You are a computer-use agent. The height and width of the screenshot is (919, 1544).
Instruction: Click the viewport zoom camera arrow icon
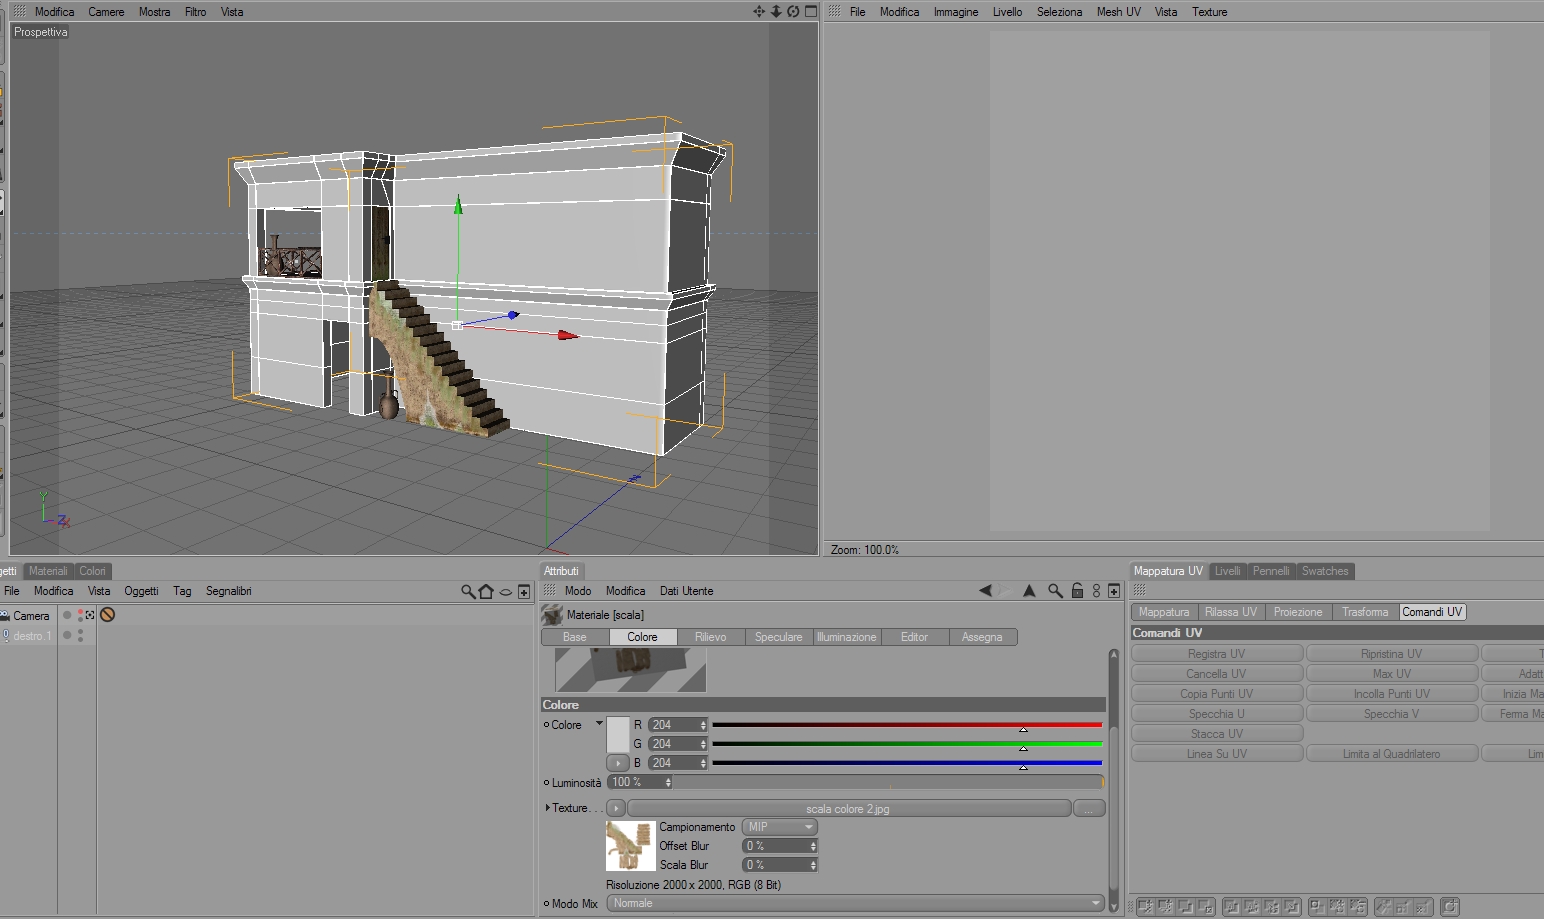[x=776, y=11]
